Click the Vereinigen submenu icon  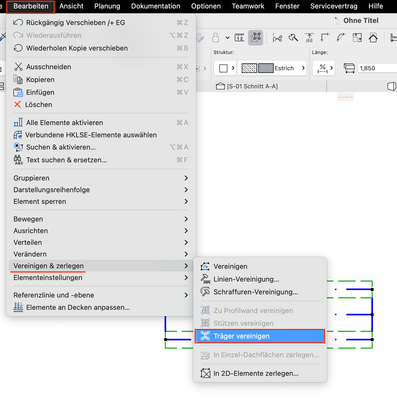(205, 266)
